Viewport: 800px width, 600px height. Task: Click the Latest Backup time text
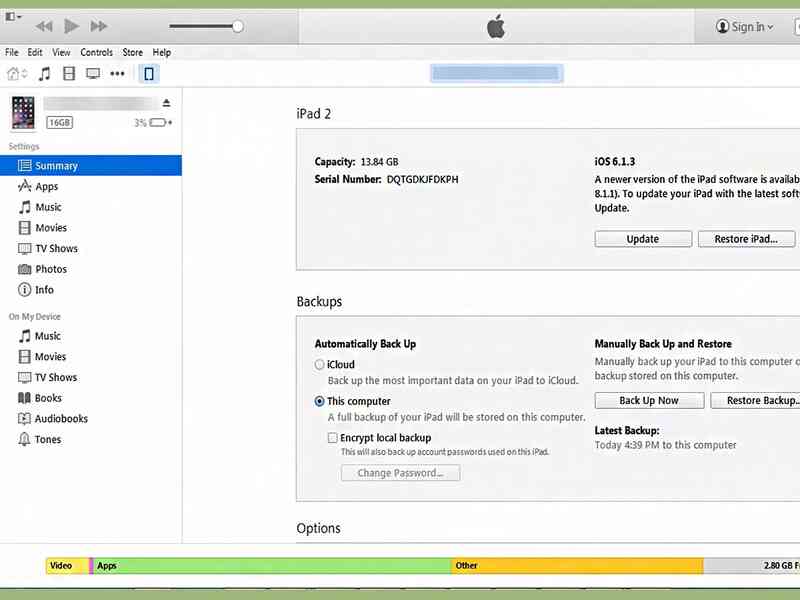coord(665,445)
